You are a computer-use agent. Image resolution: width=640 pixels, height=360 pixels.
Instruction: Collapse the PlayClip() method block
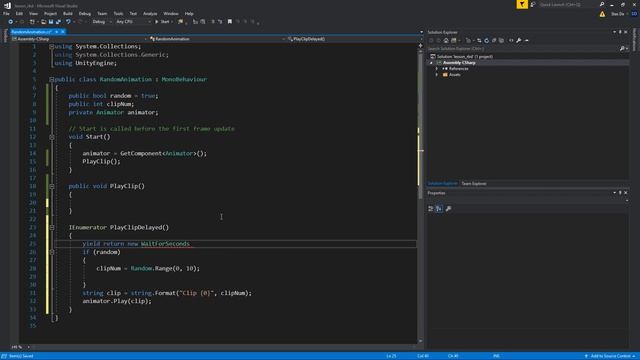[52, 186]
